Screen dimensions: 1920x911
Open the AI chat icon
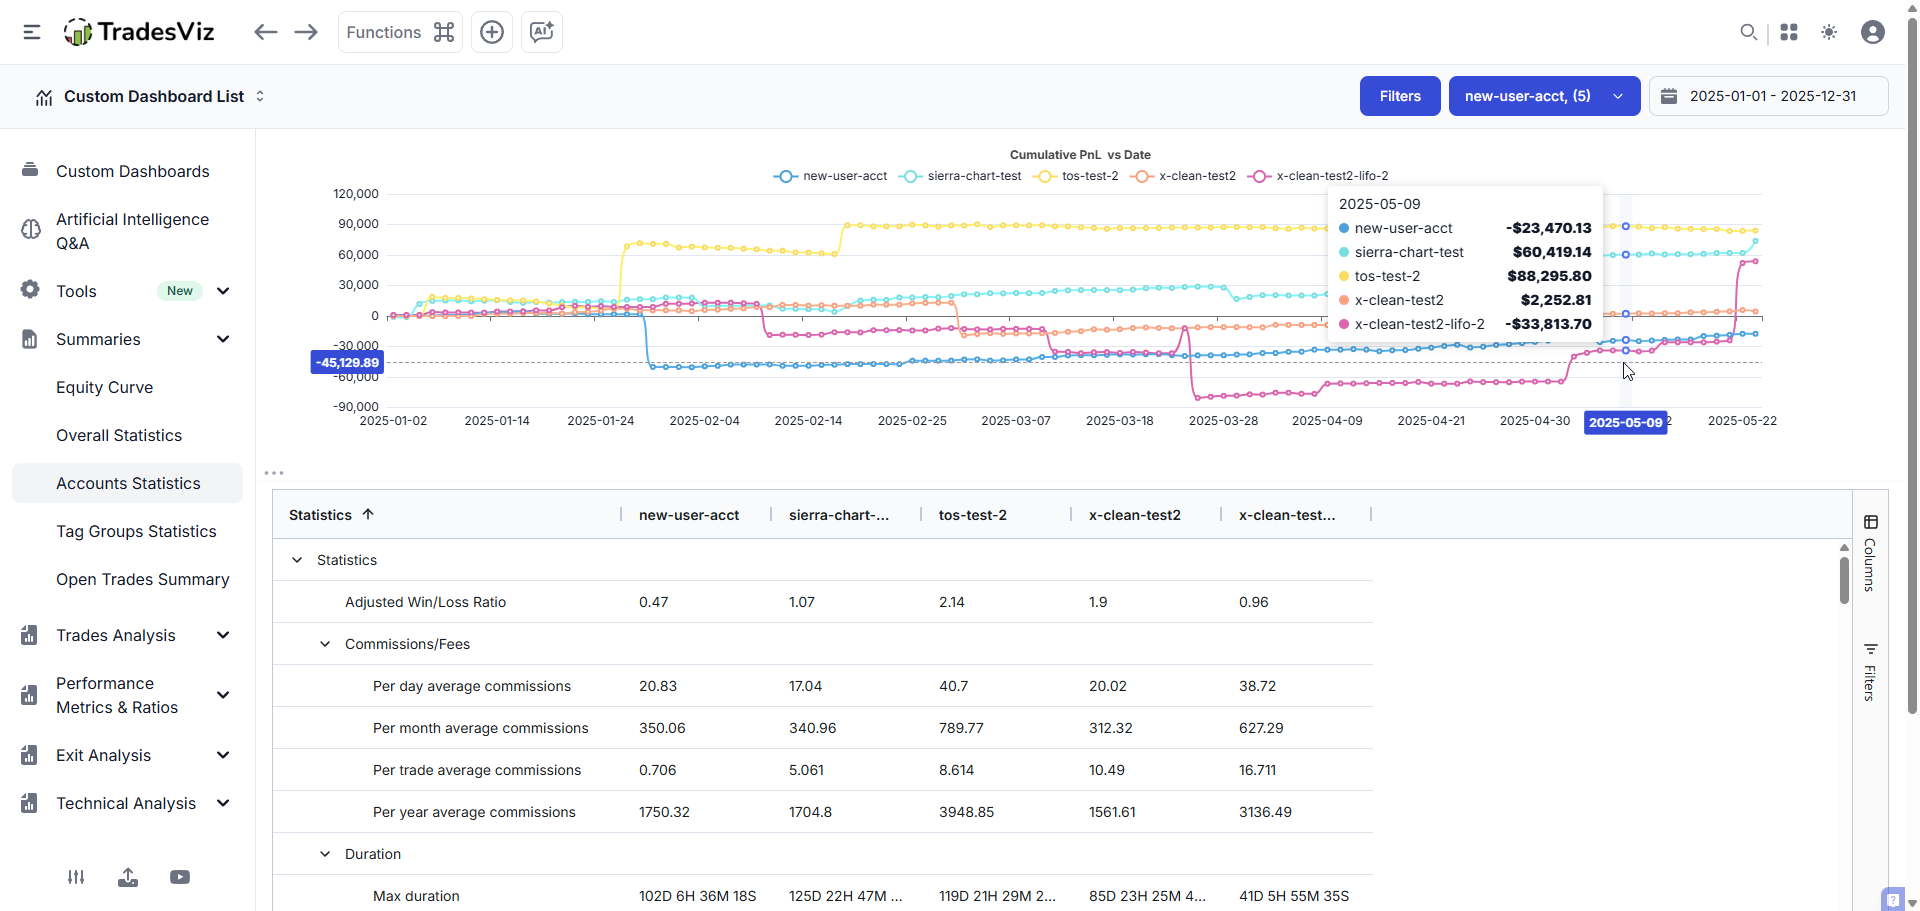[x=542, y=32]
